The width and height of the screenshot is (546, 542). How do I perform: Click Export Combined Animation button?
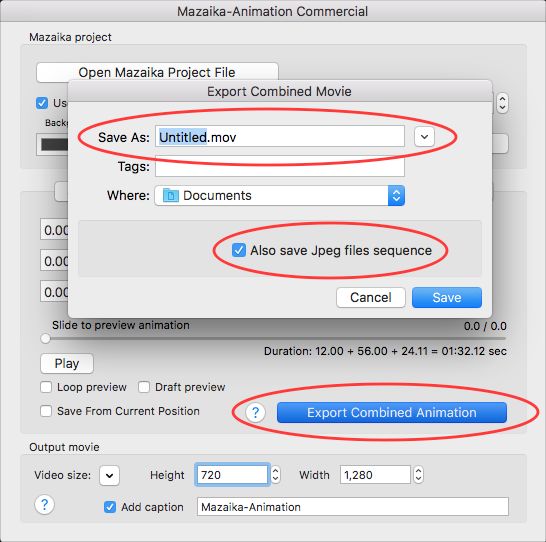(x=392, y=413)
